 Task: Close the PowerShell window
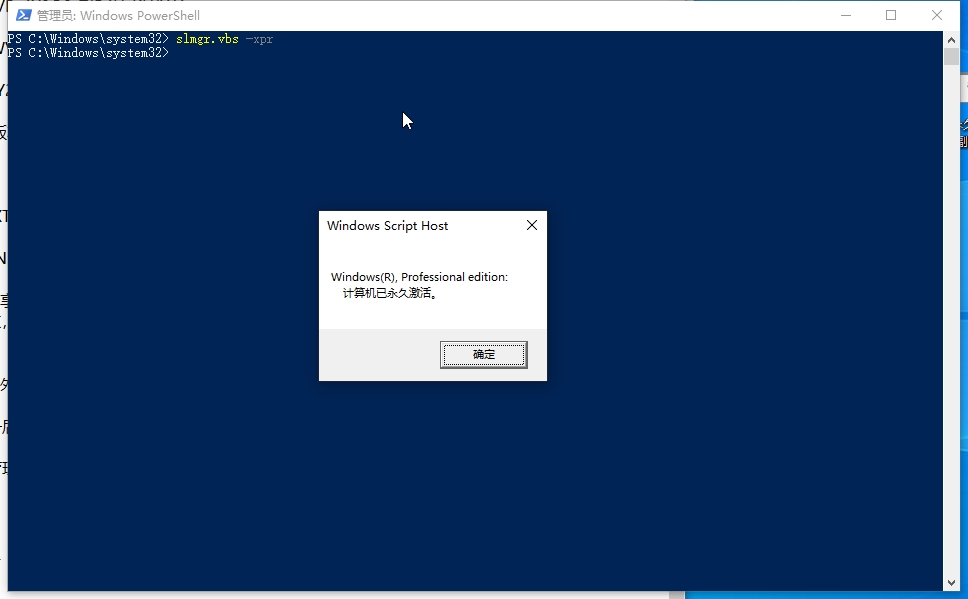(937, 15)
